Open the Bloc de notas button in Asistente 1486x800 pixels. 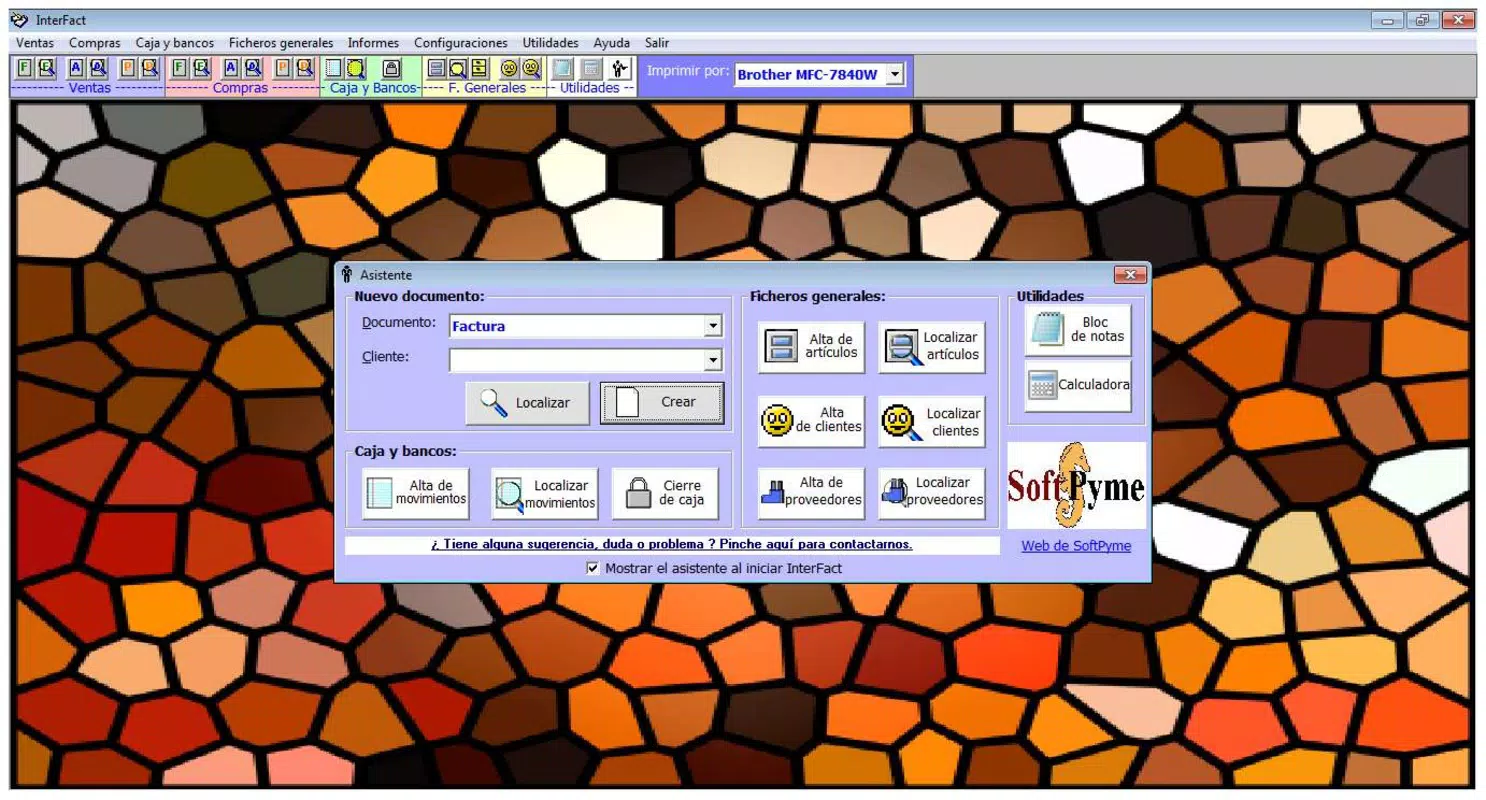(x=1078, y=330)
